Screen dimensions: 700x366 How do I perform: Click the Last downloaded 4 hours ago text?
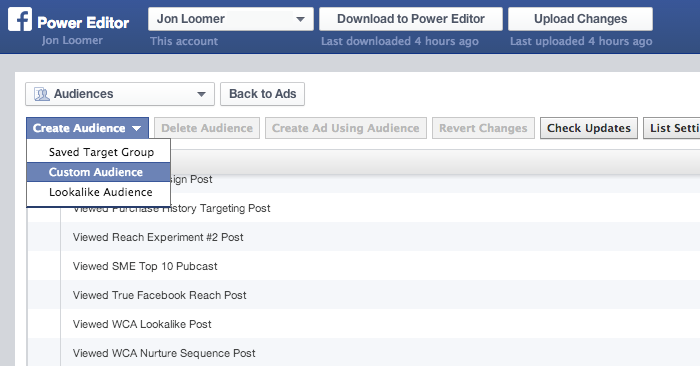[x=400, y=42]
